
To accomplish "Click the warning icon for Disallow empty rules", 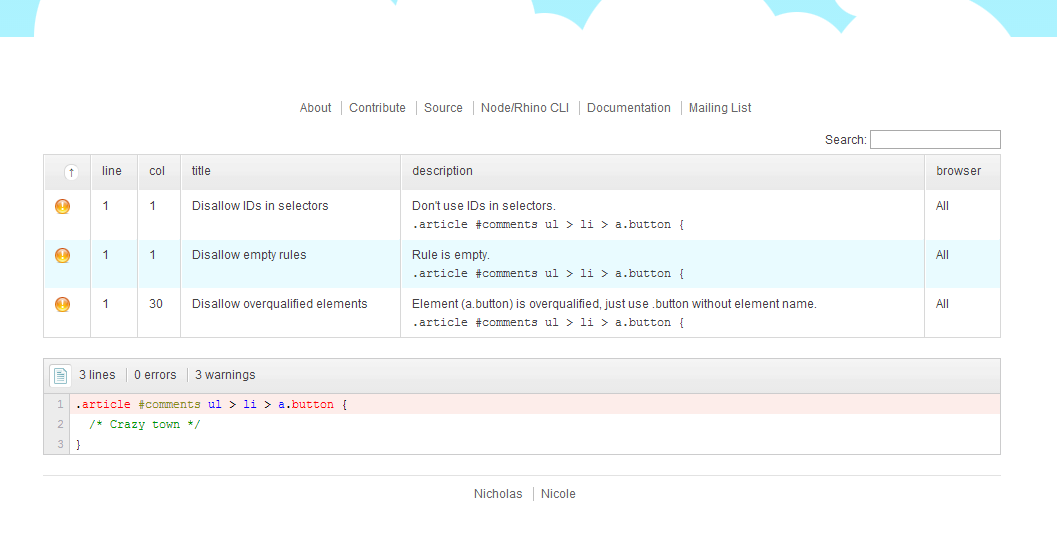I will (x=62, y=255).
